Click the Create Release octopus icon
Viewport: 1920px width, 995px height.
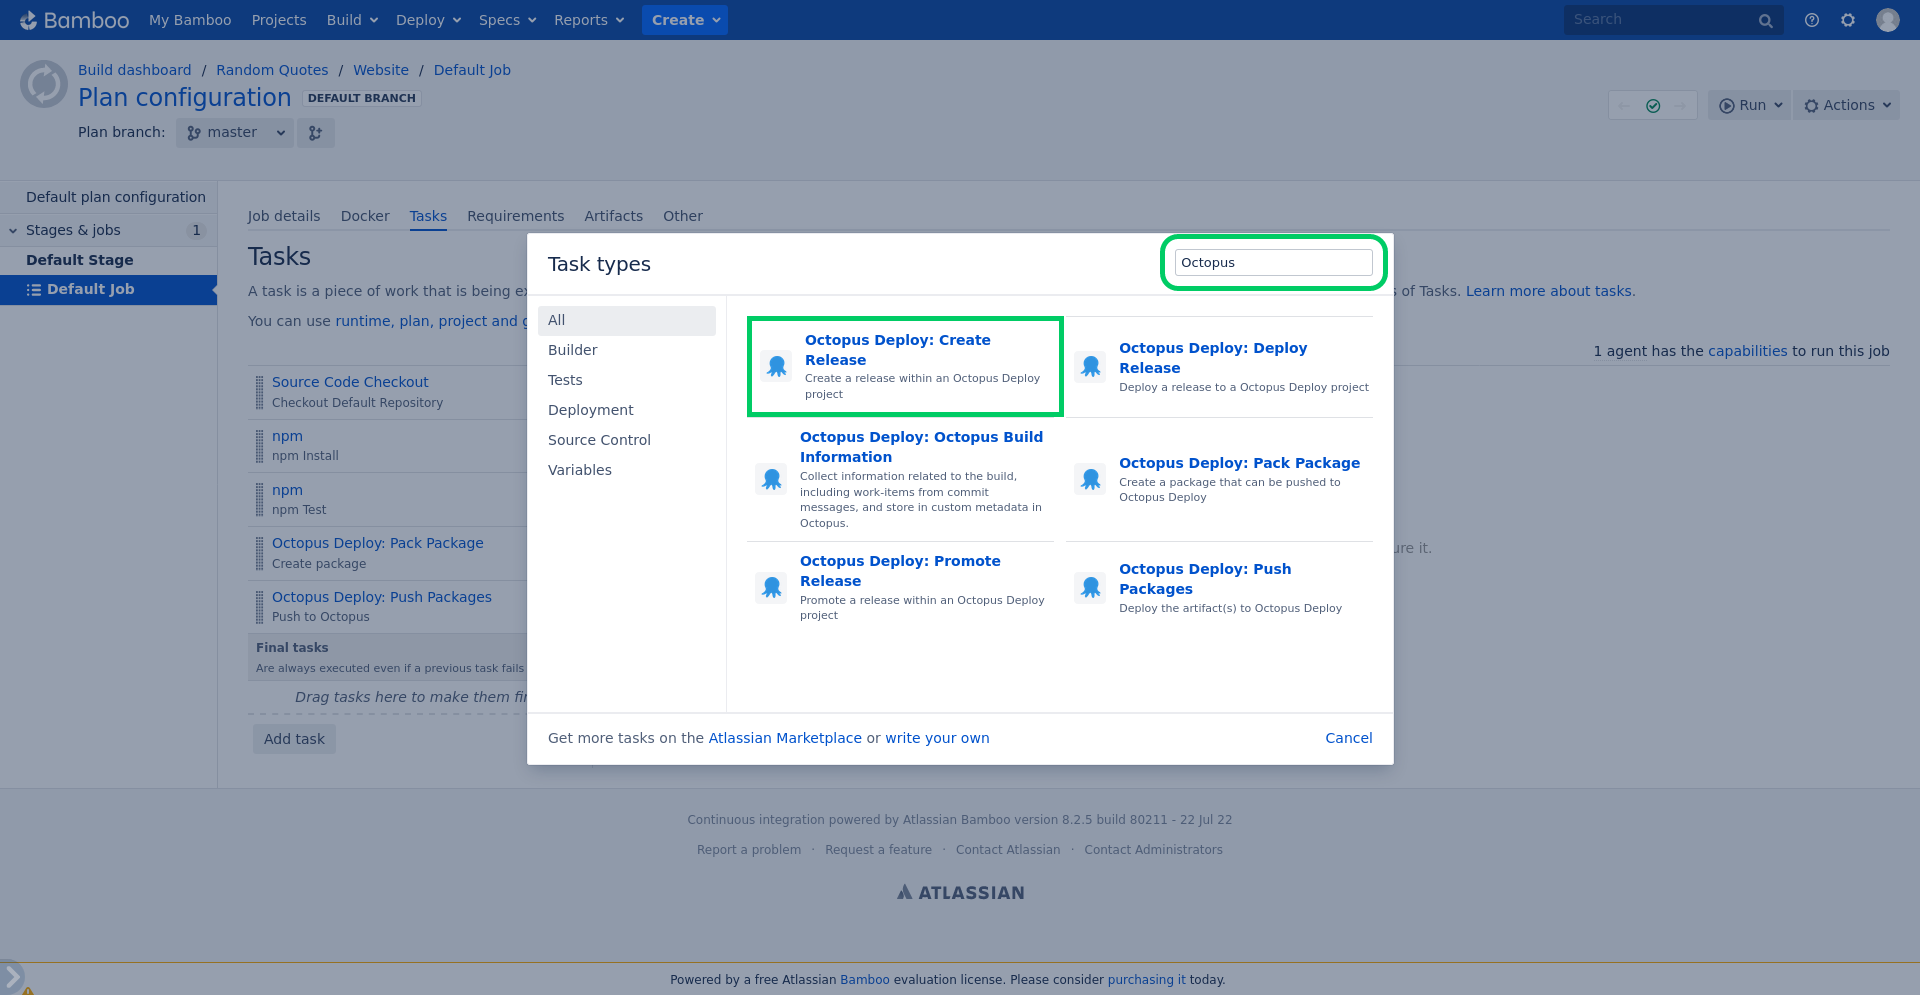click(777, 366)
